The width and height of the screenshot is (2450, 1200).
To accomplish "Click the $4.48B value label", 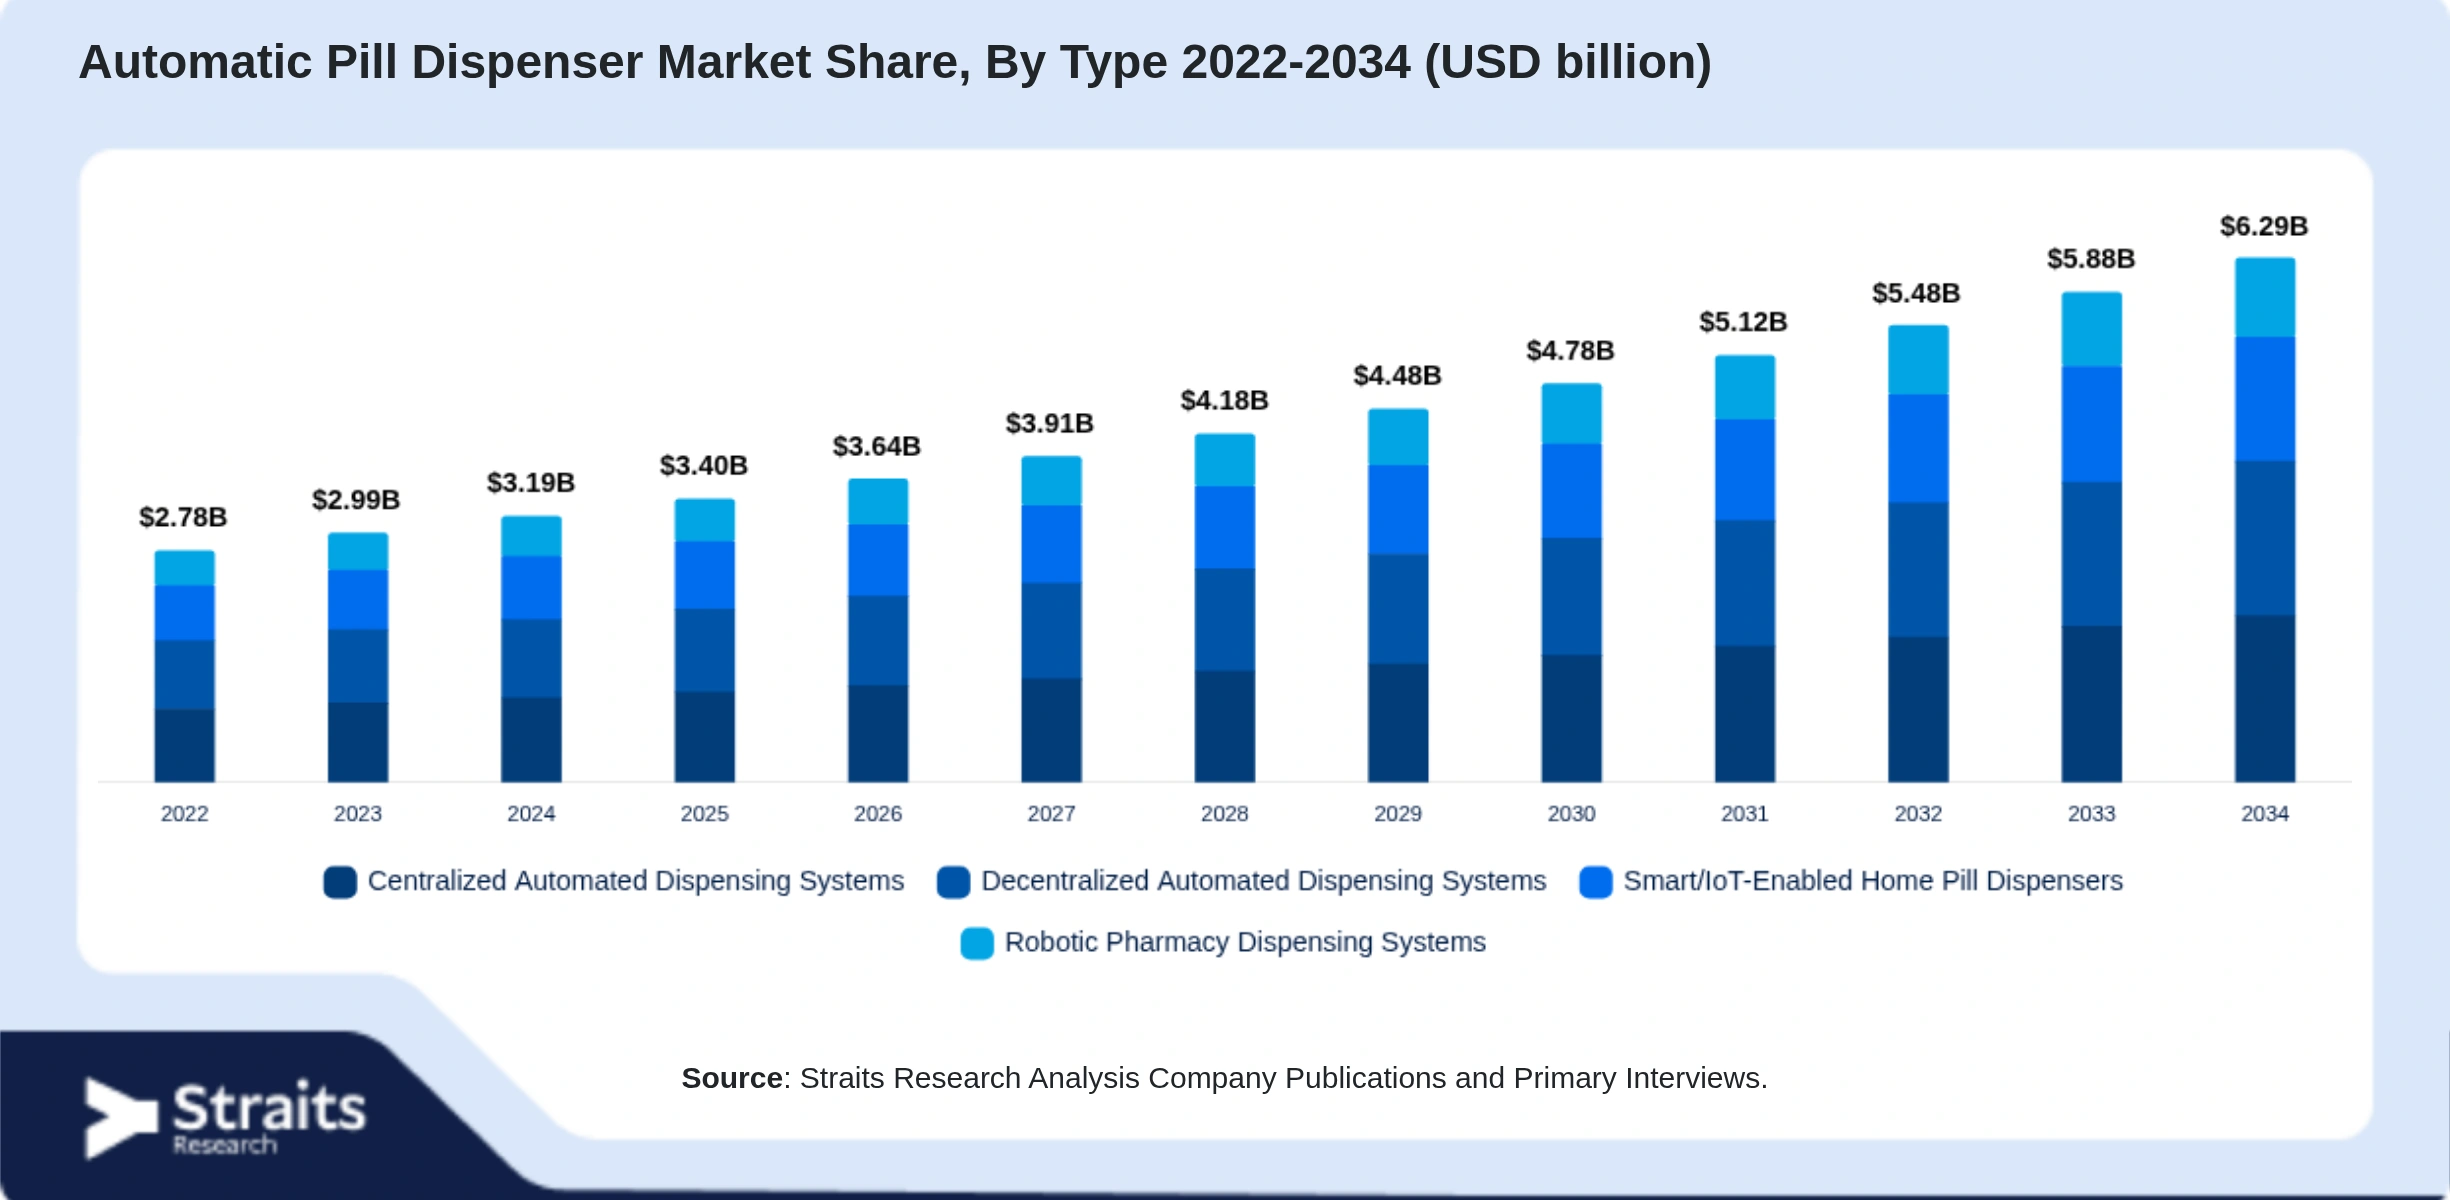I will pos(1398,375).
